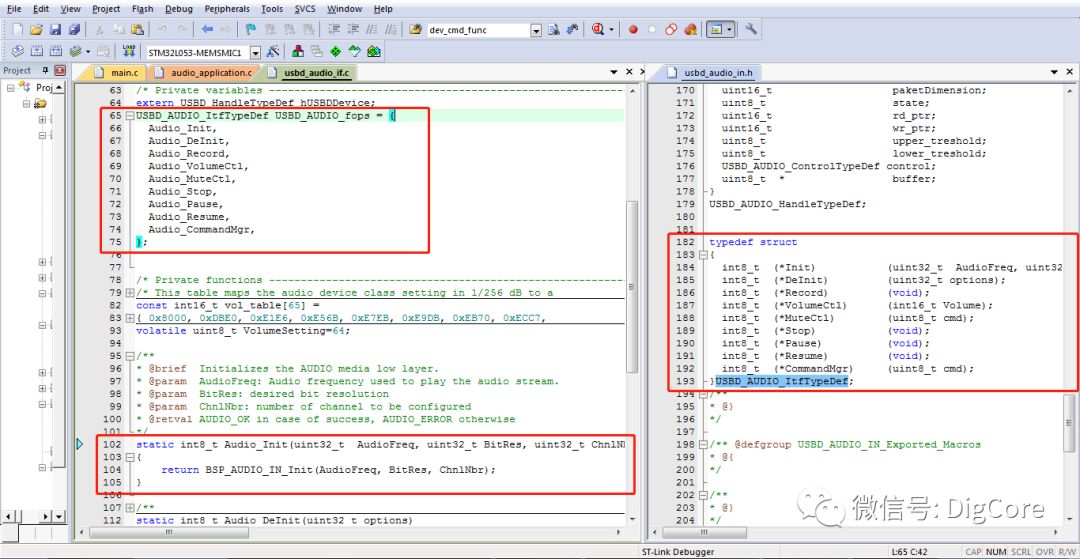This screenshot has height=559, width=1080.
Task: Indent selected lines
Action: pyautogui.click(x=333, y=30)
